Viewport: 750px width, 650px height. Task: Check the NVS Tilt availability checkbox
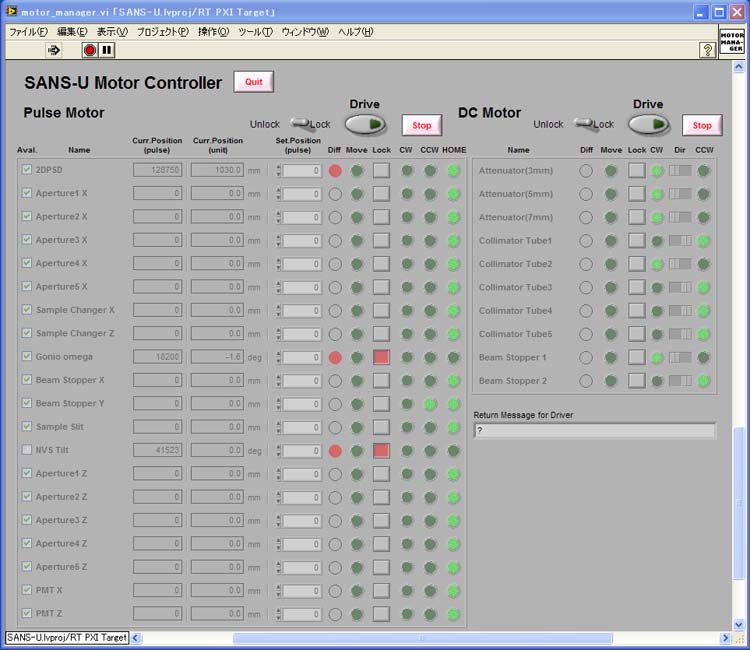27,450
